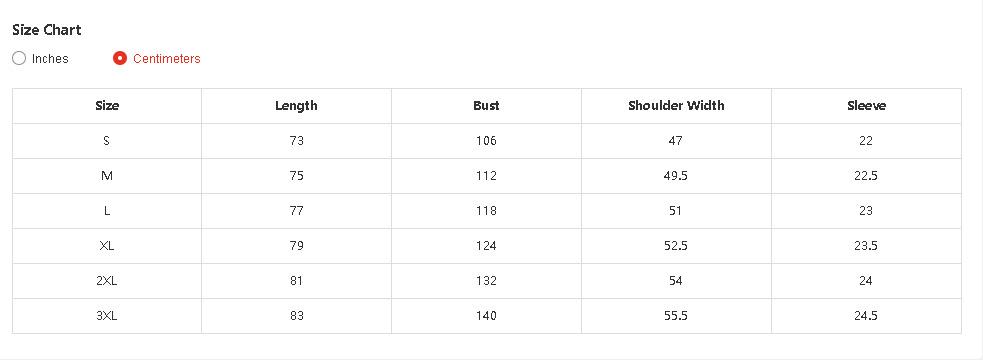This screenshot has height=360, width=983.
Task: Click the S size row label
Action: coord(107,140)
